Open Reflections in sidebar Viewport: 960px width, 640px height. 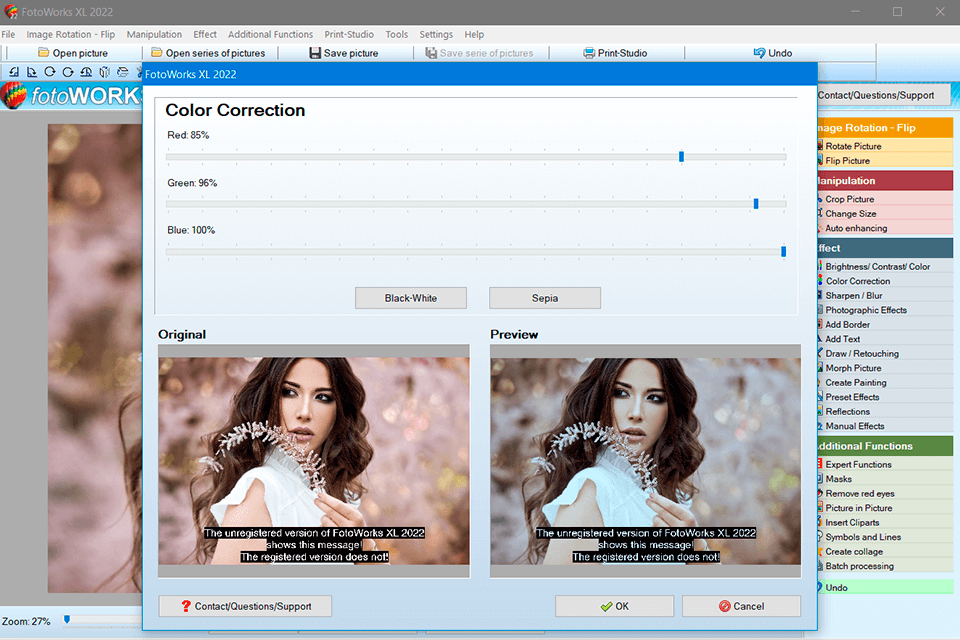(x=885, y=412)
